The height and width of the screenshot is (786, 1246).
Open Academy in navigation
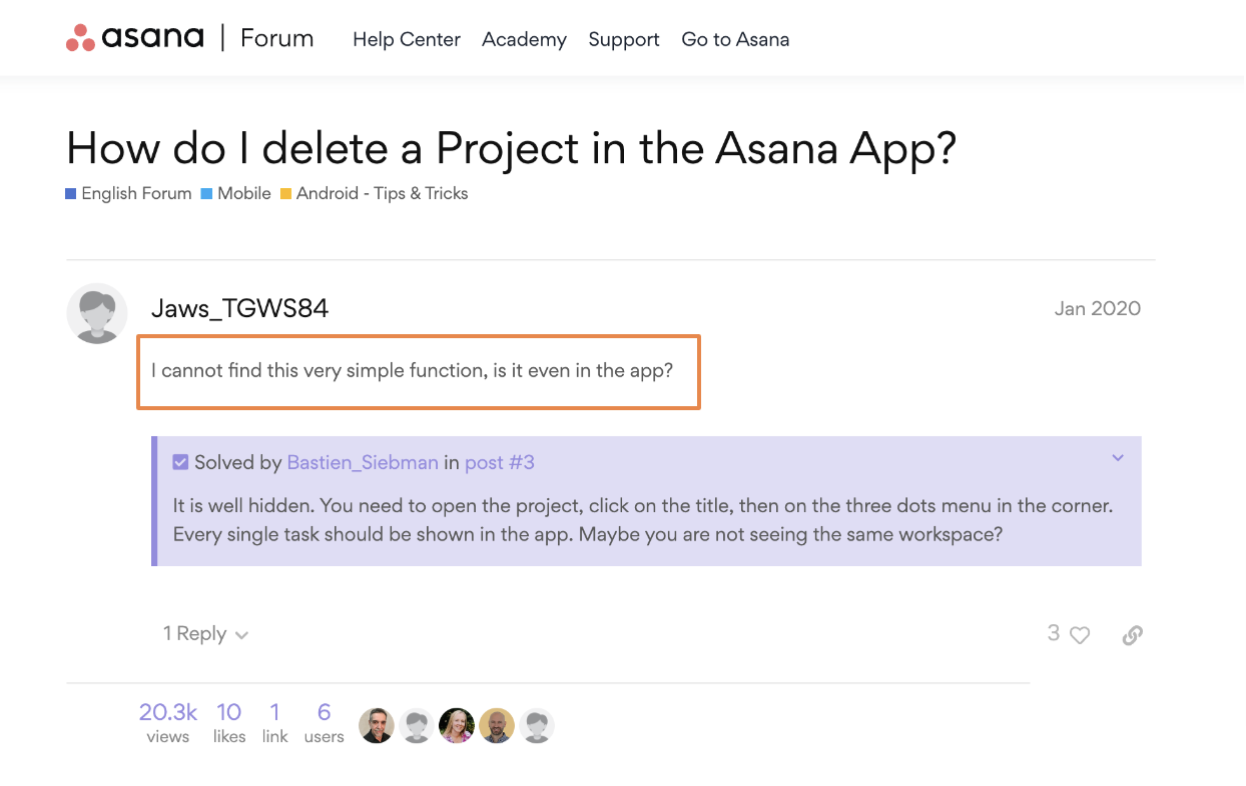click(x=524, y=40)
